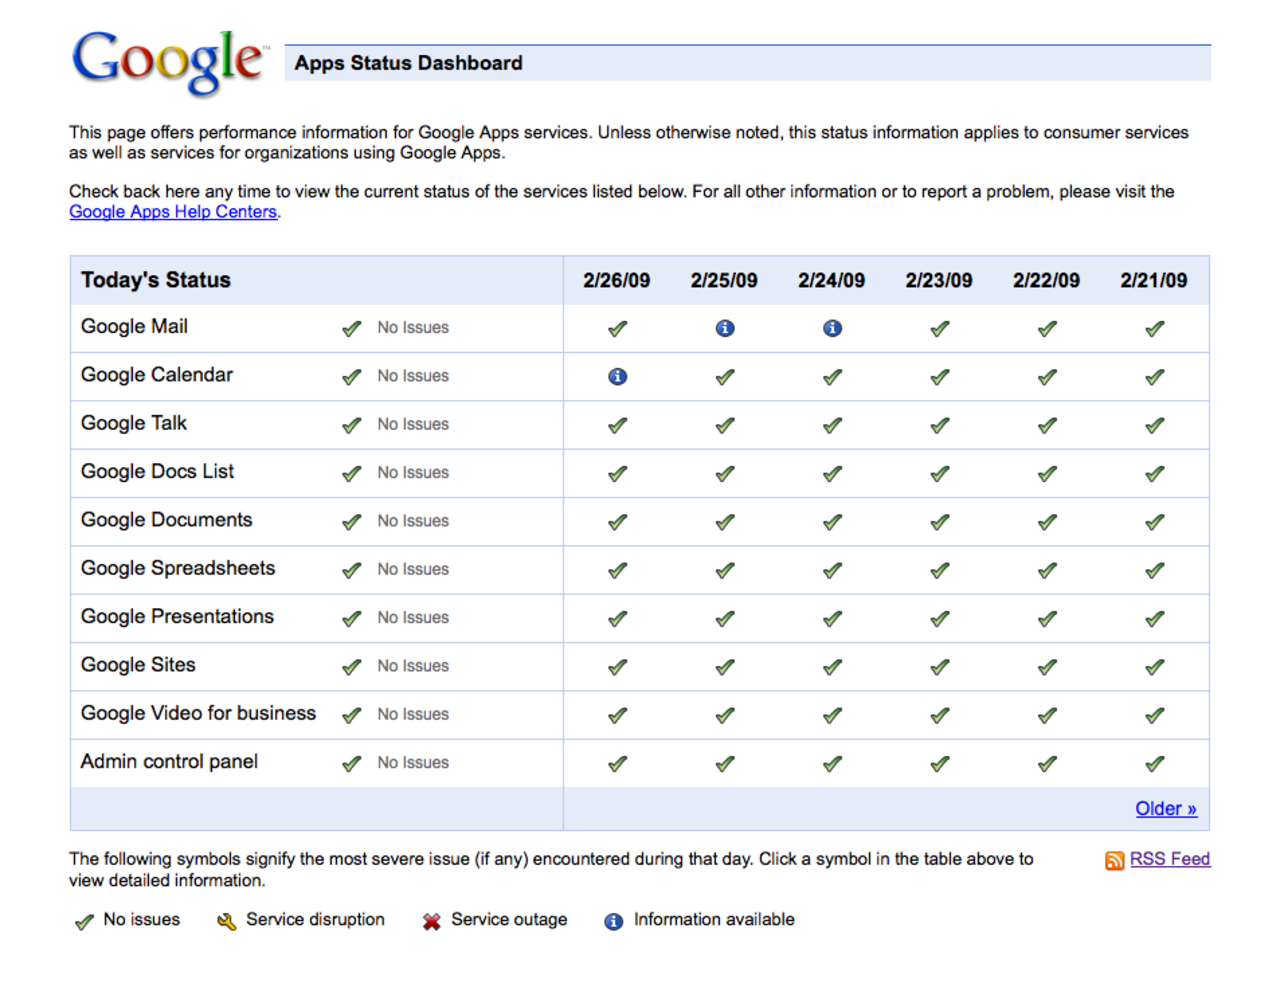Viewport: 1280px width, 987px height.
Task: Click the info icon for Google Mail on 2/25/09
Action: pos(724,328)
